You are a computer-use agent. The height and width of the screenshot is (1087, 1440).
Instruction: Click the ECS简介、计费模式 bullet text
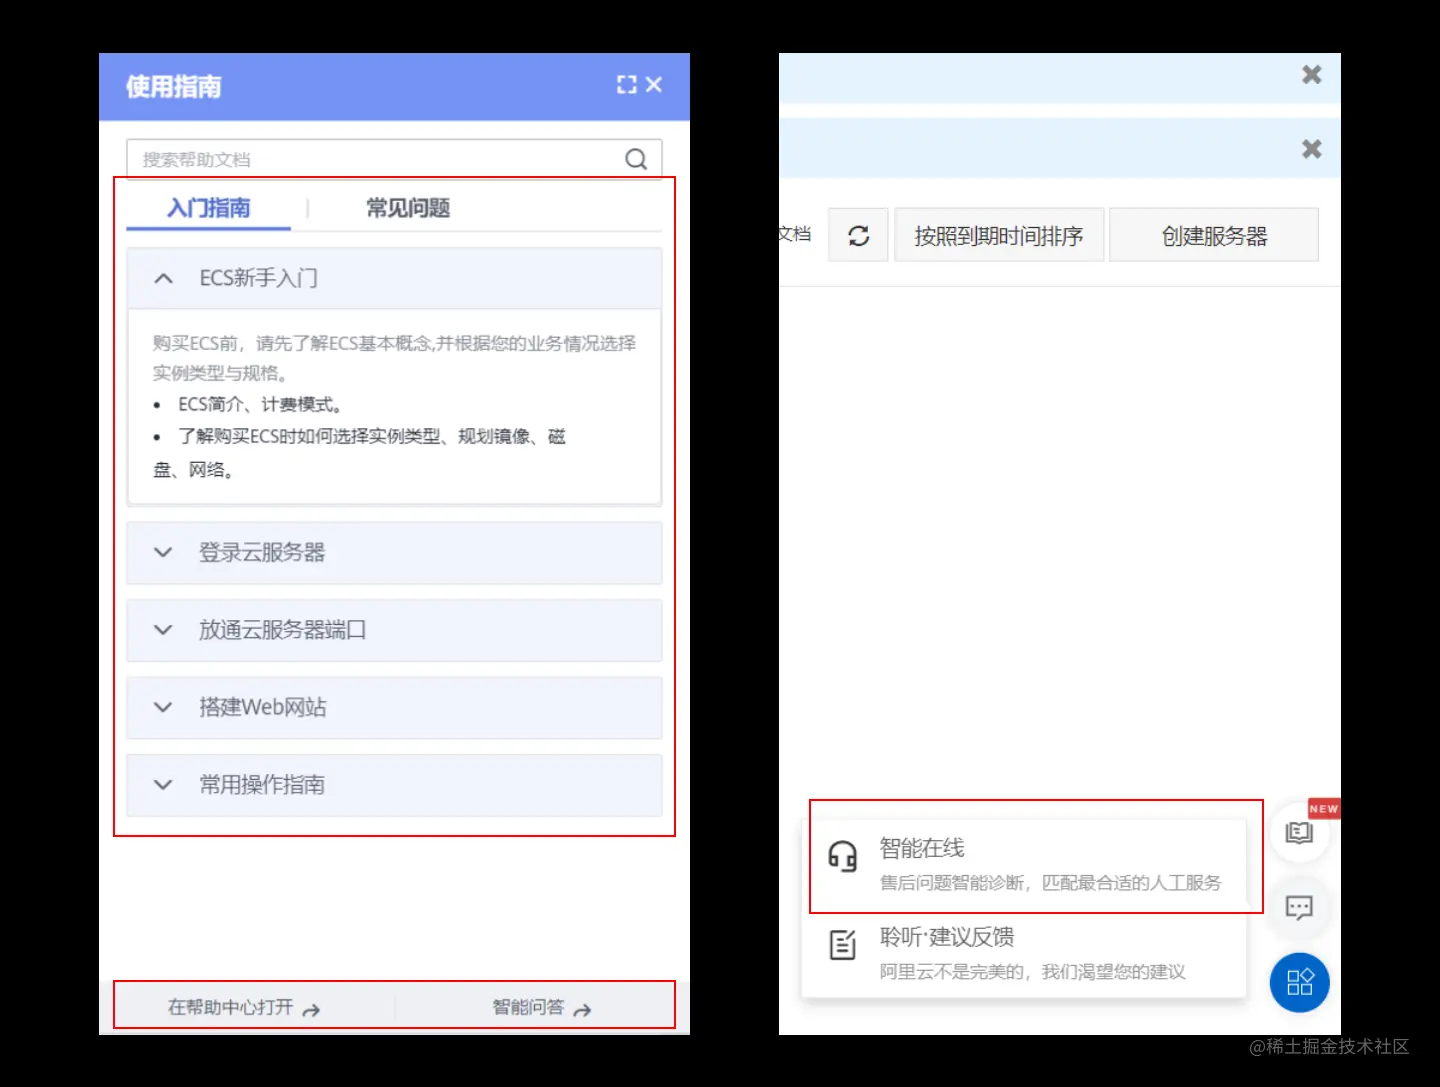(x=261, y=404)
